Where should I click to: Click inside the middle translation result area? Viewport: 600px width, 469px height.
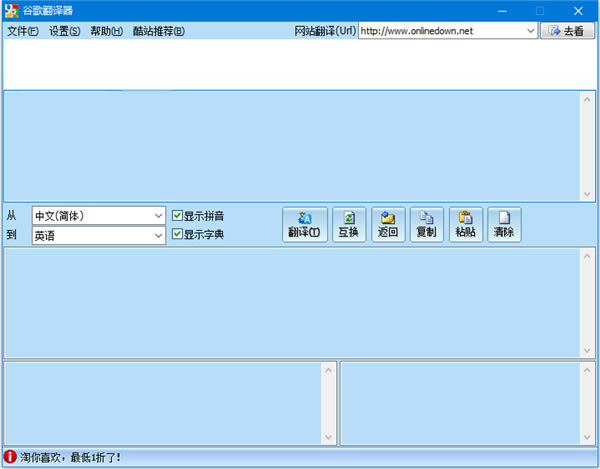[292, 303]
